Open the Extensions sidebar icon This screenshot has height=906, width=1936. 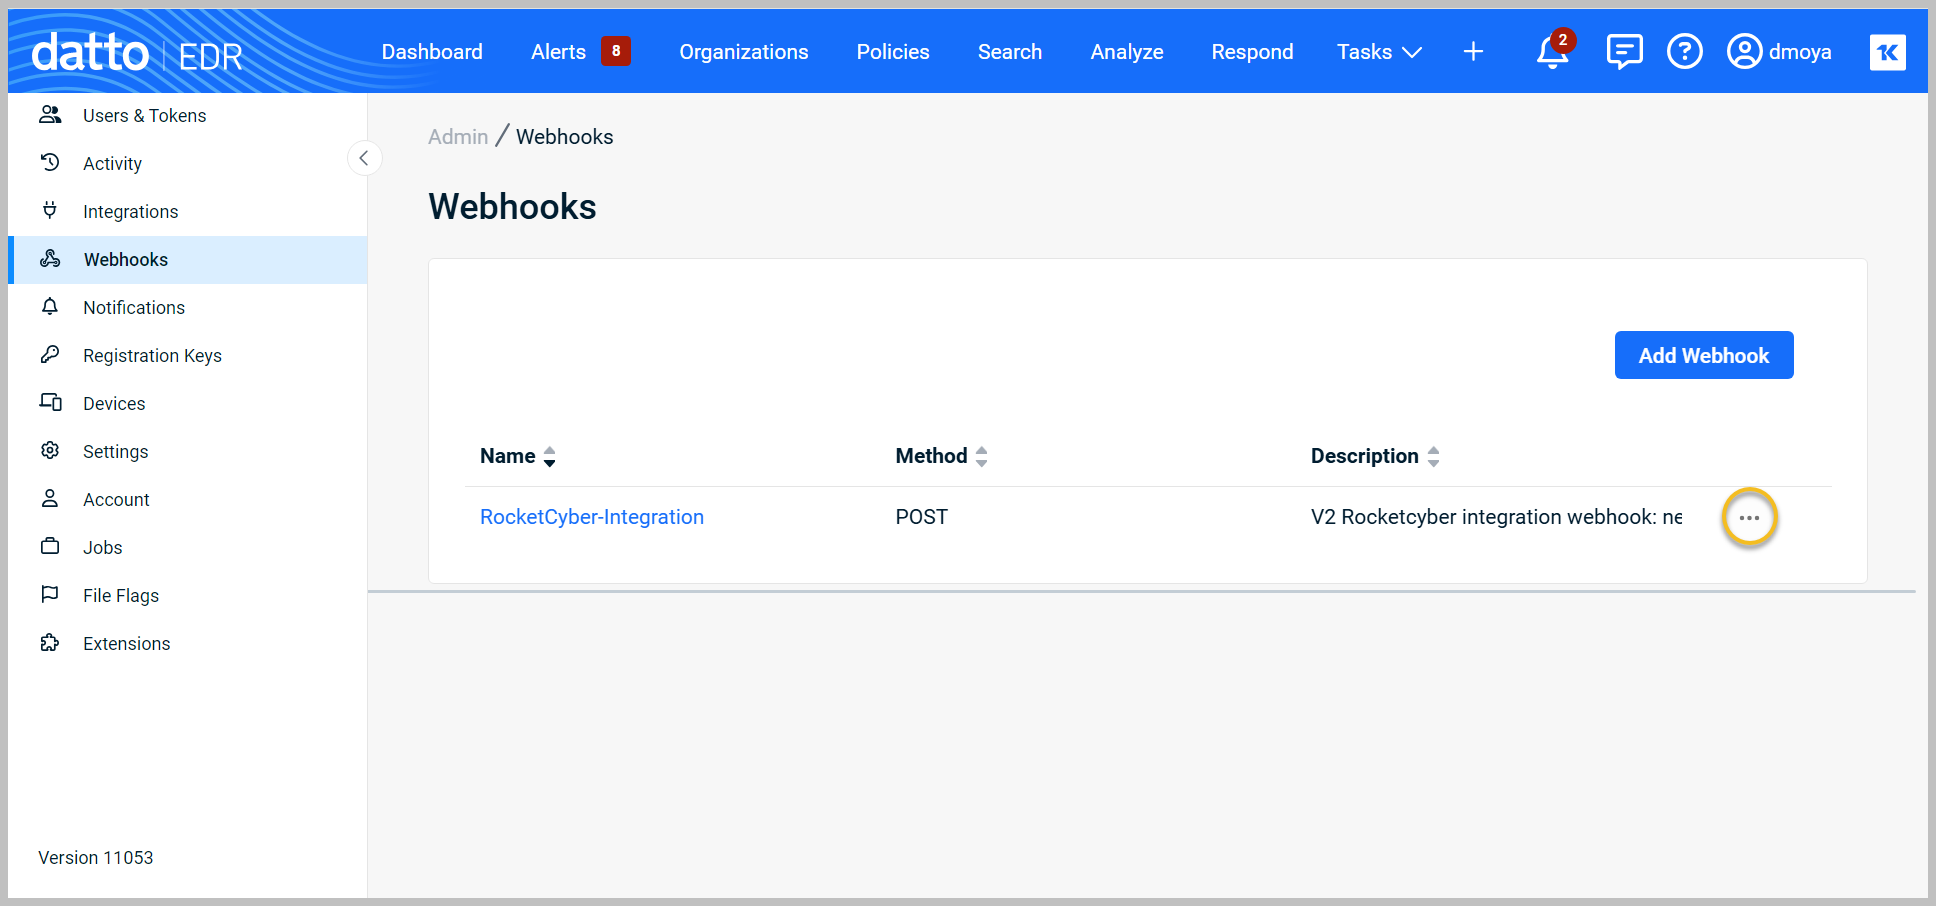pos(50,643)
